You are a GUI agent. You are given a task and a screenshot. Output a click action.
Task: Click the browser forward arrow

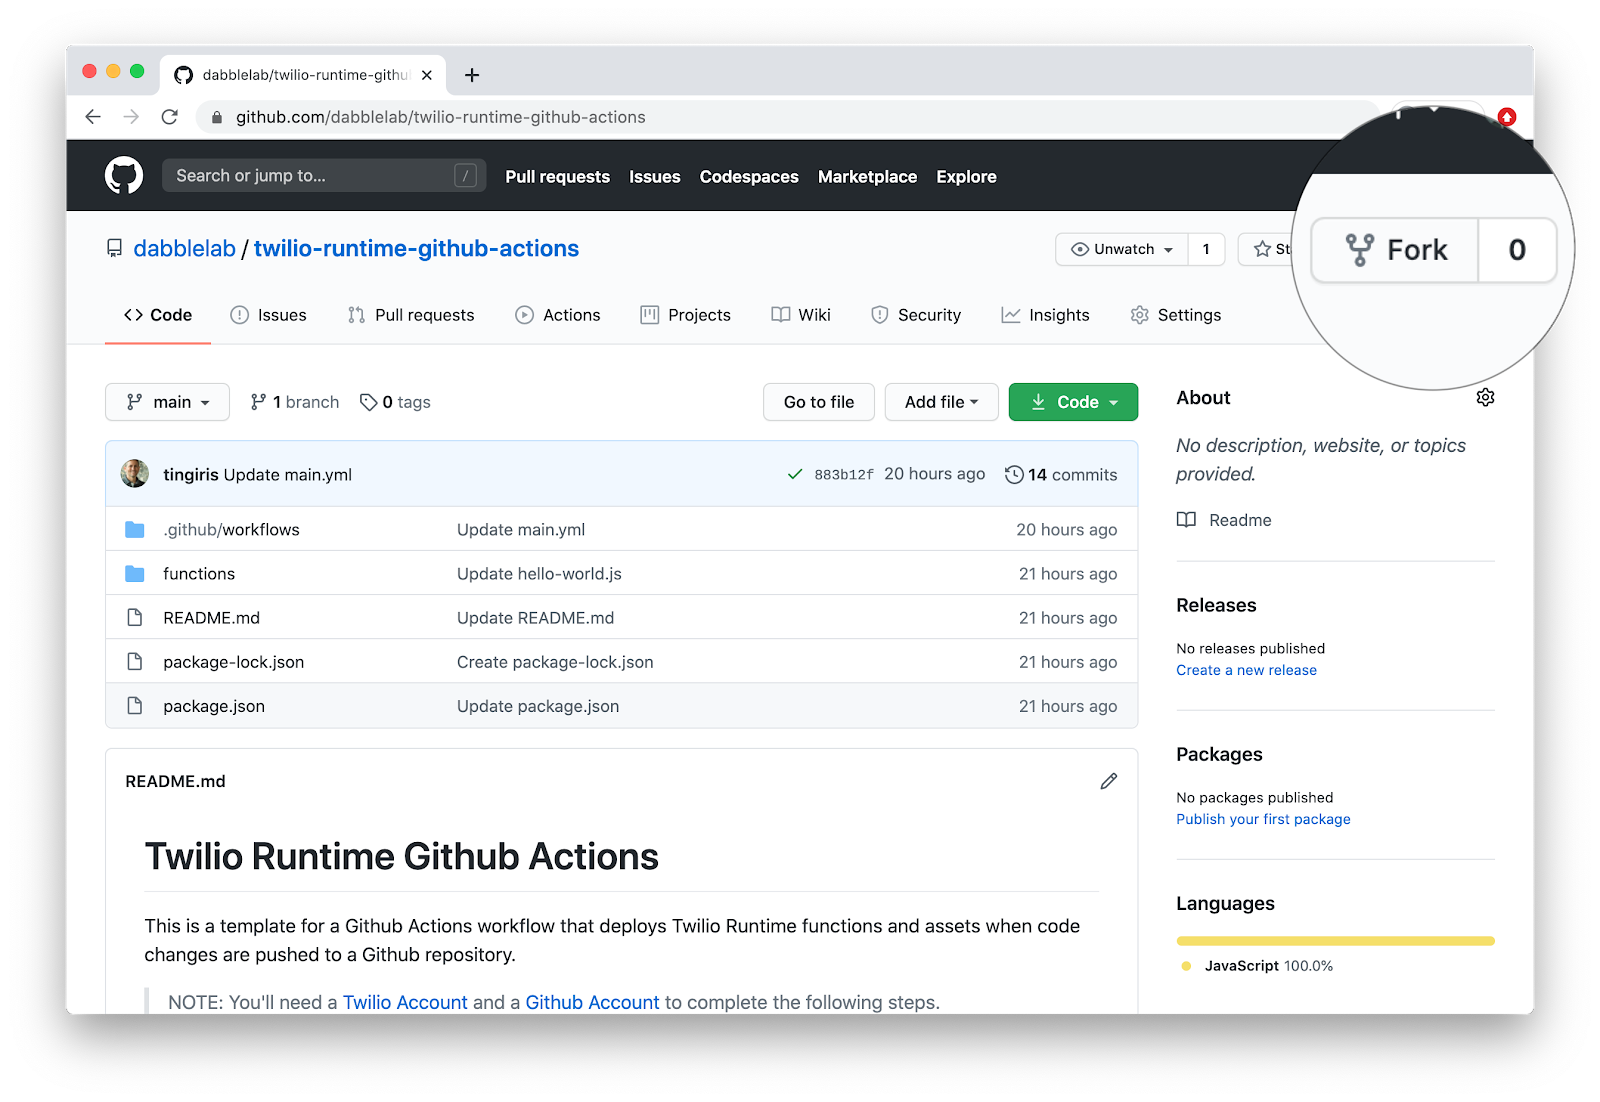[x=131, y=117]
